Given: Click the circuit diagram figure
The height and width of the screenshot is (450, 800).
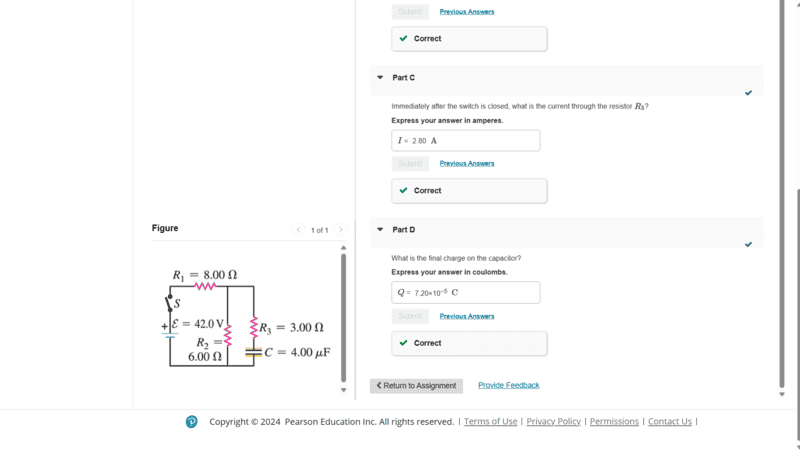Looking at the screenshot, I should 247,316.
